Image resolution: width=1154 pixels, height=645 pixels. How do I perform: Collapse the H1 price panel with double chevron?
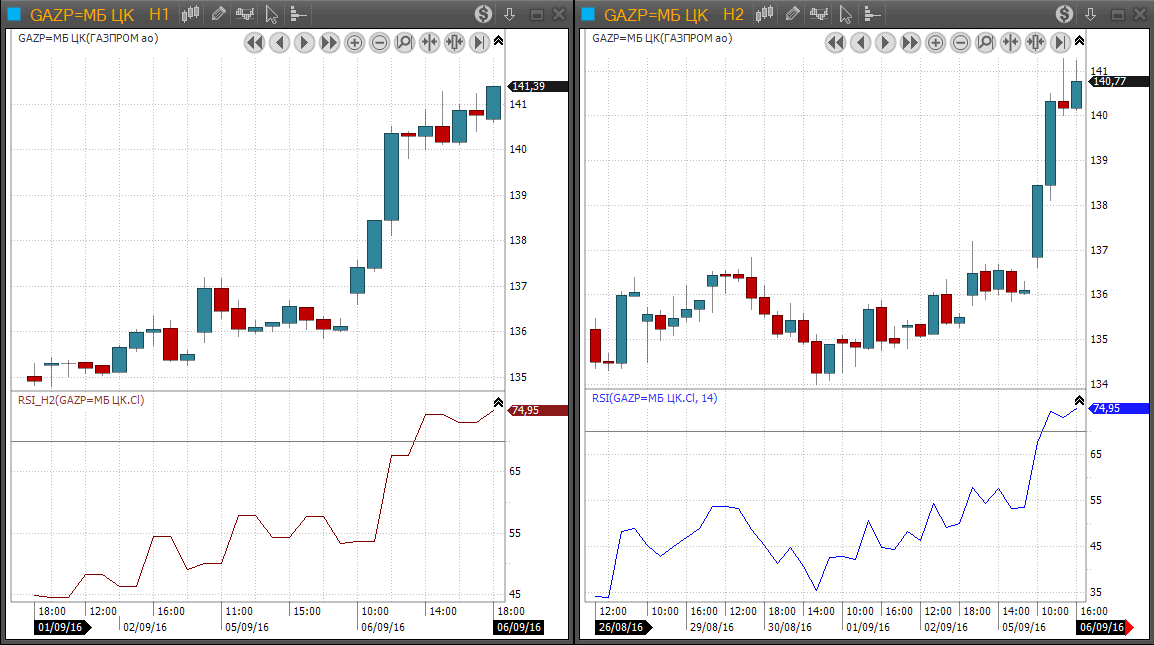click(499, 39)
